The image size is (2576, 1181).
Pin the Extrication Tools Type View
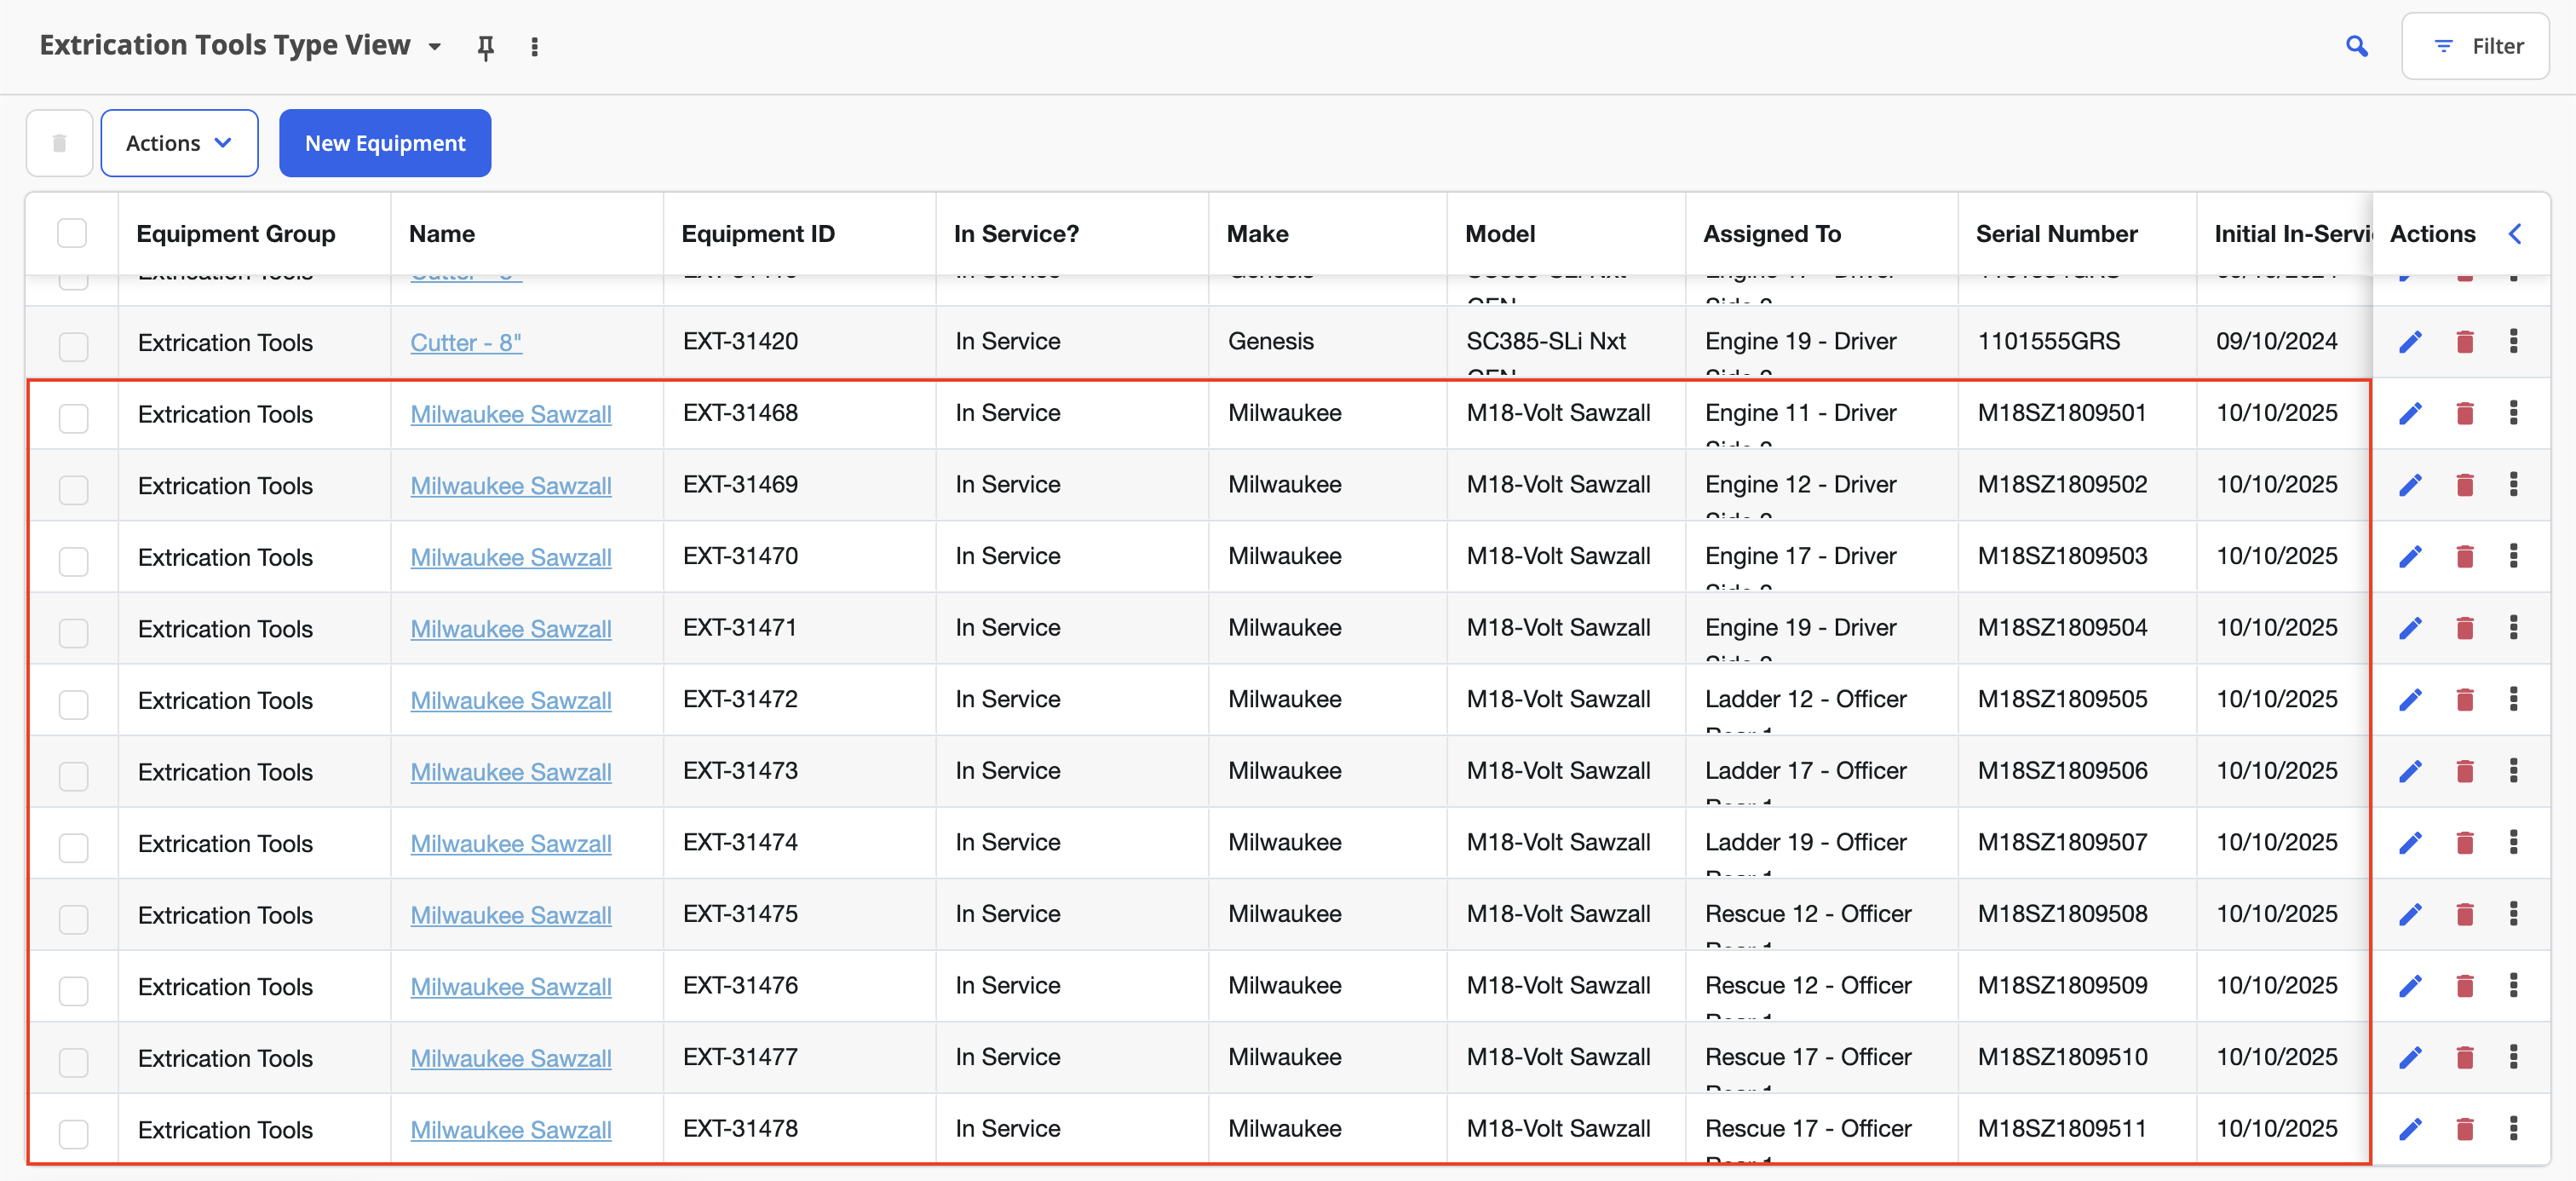486,47
